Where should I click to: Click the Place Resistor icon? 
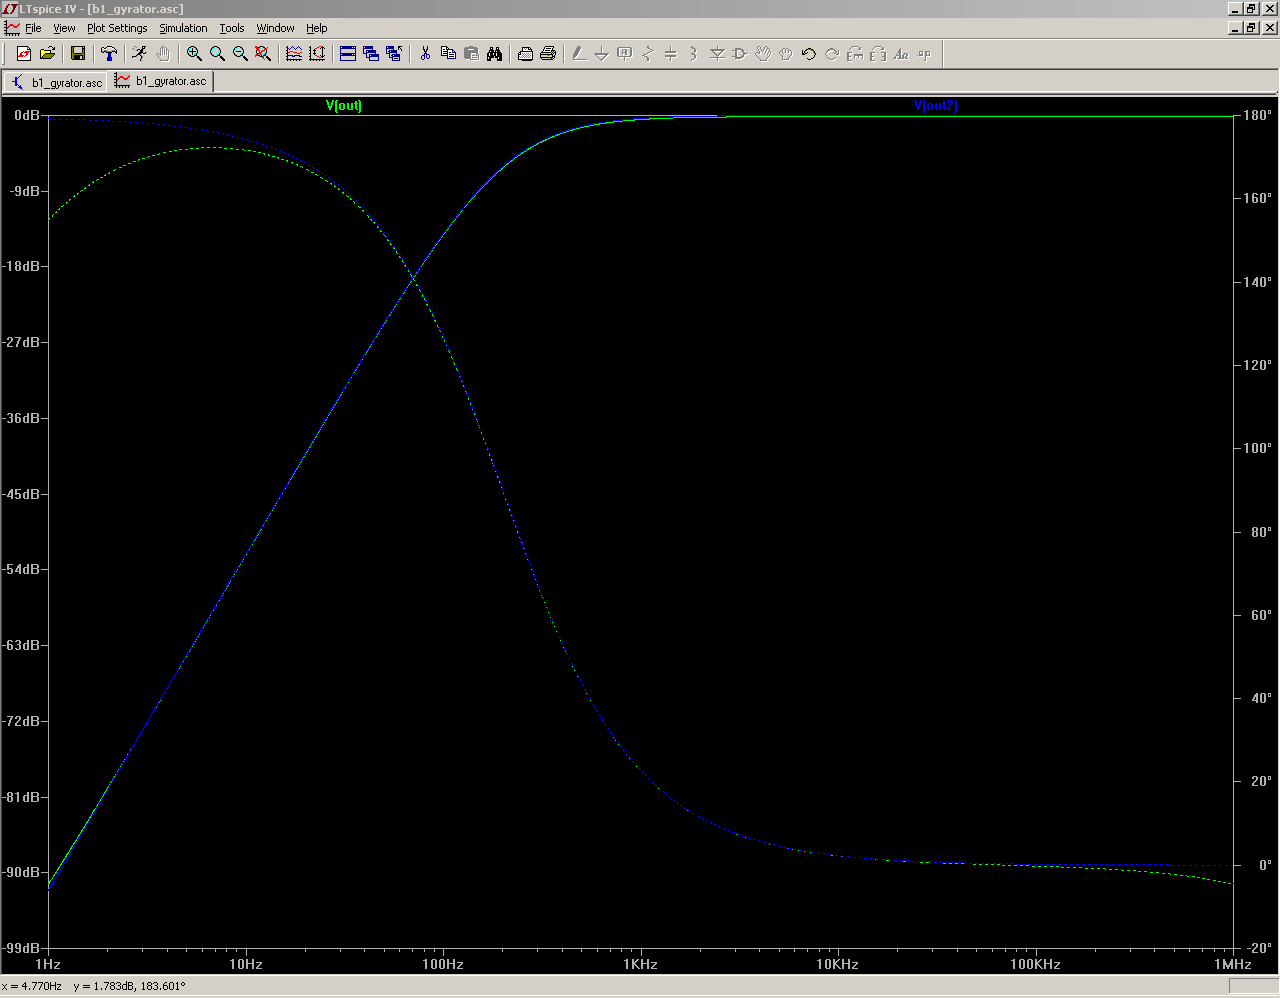point(647,54)
